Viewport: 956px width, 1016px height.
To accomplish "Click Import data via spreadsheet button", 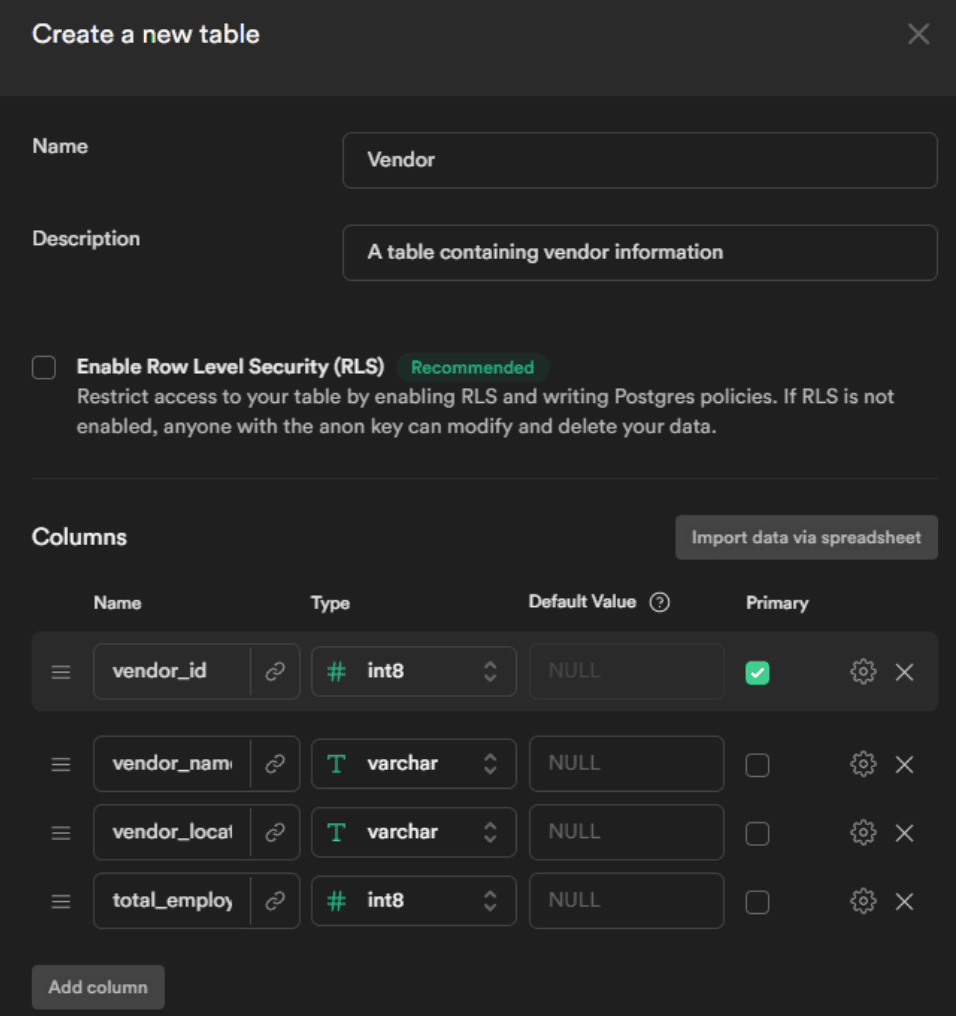I will [x=806, y=538].
